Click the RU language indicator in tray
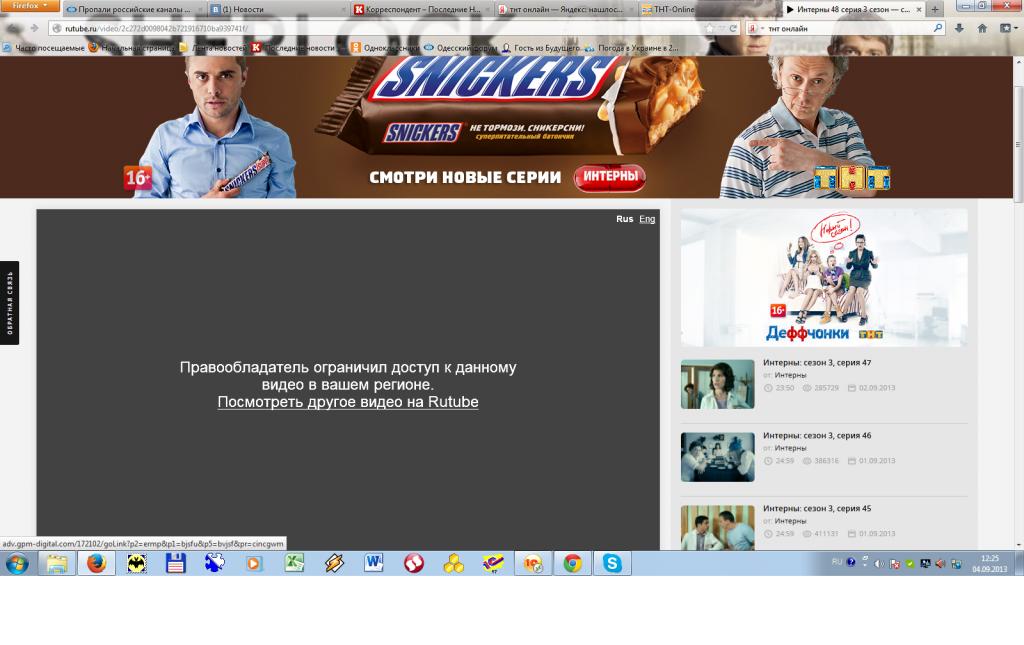The width and height of the screenshot is (1024, 645). pos(837,561)
